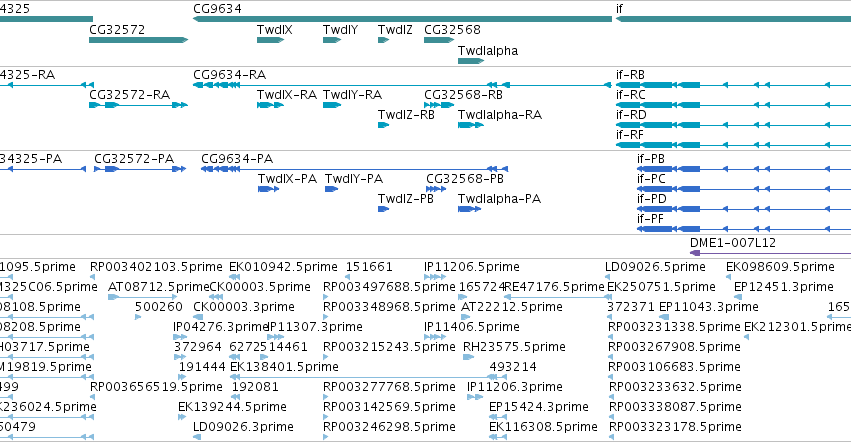
Task: Open transcript TwdlY-RA
Action: 353,94
